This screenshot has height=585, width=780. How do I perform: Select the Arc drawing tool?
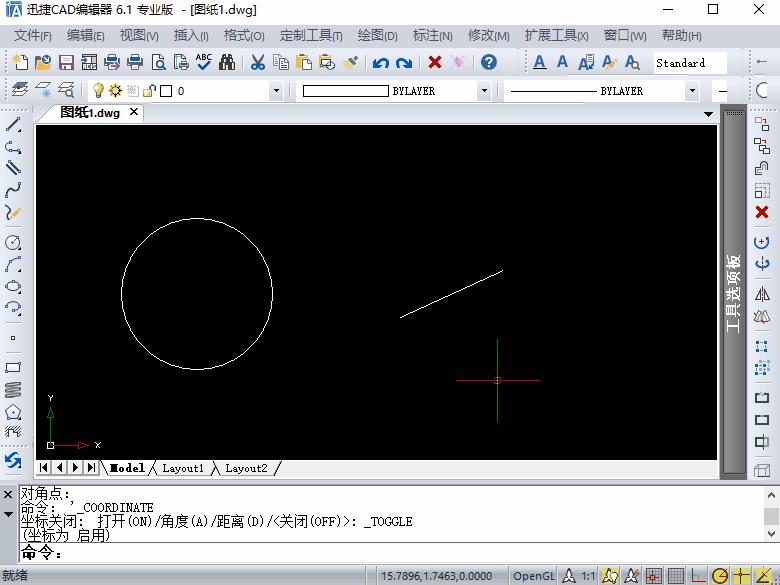click(x=13, y=264)
